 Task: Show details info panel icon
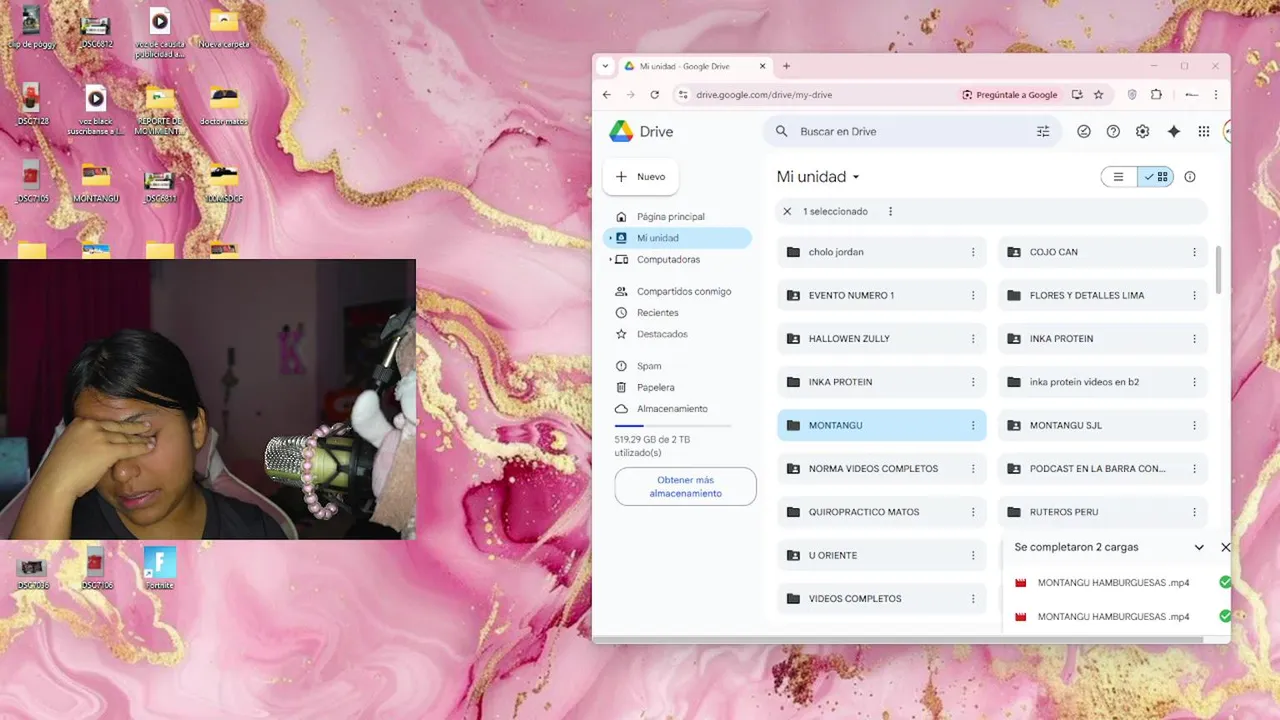tap(1190, 177)
